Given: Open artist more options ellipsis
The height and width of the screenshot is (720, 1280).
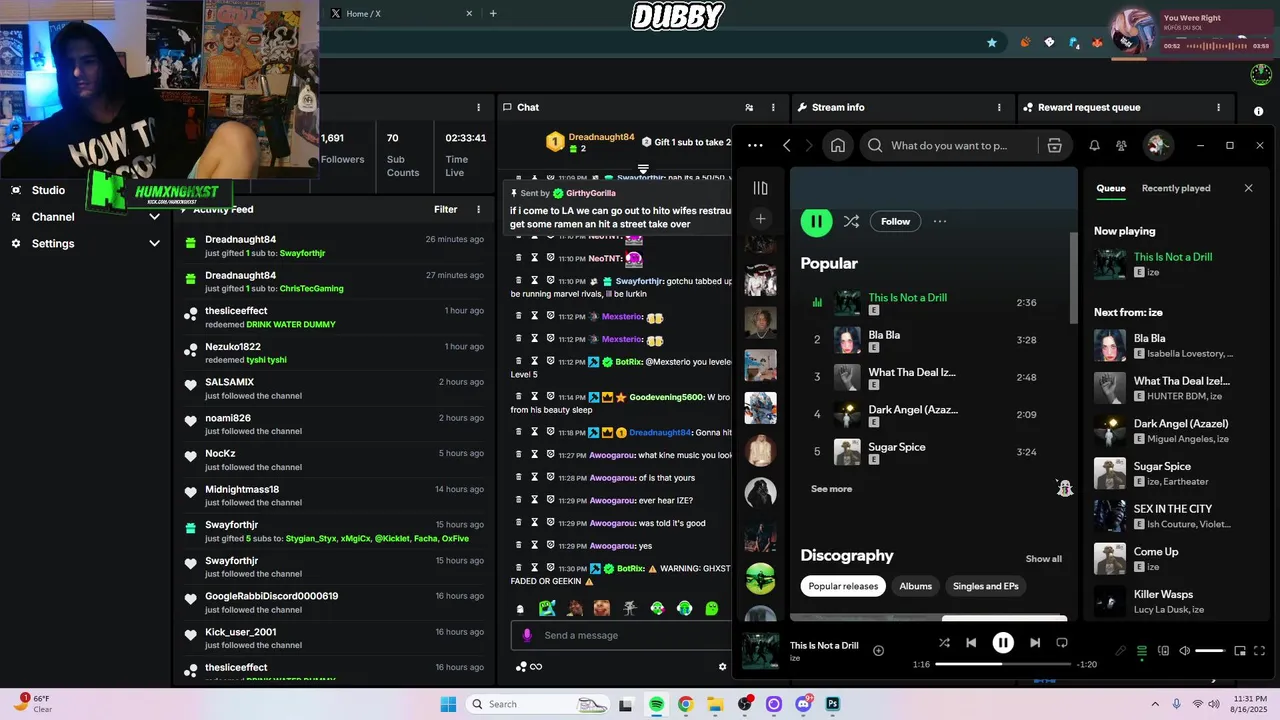Looking at the screenshot, I should 939,222.
